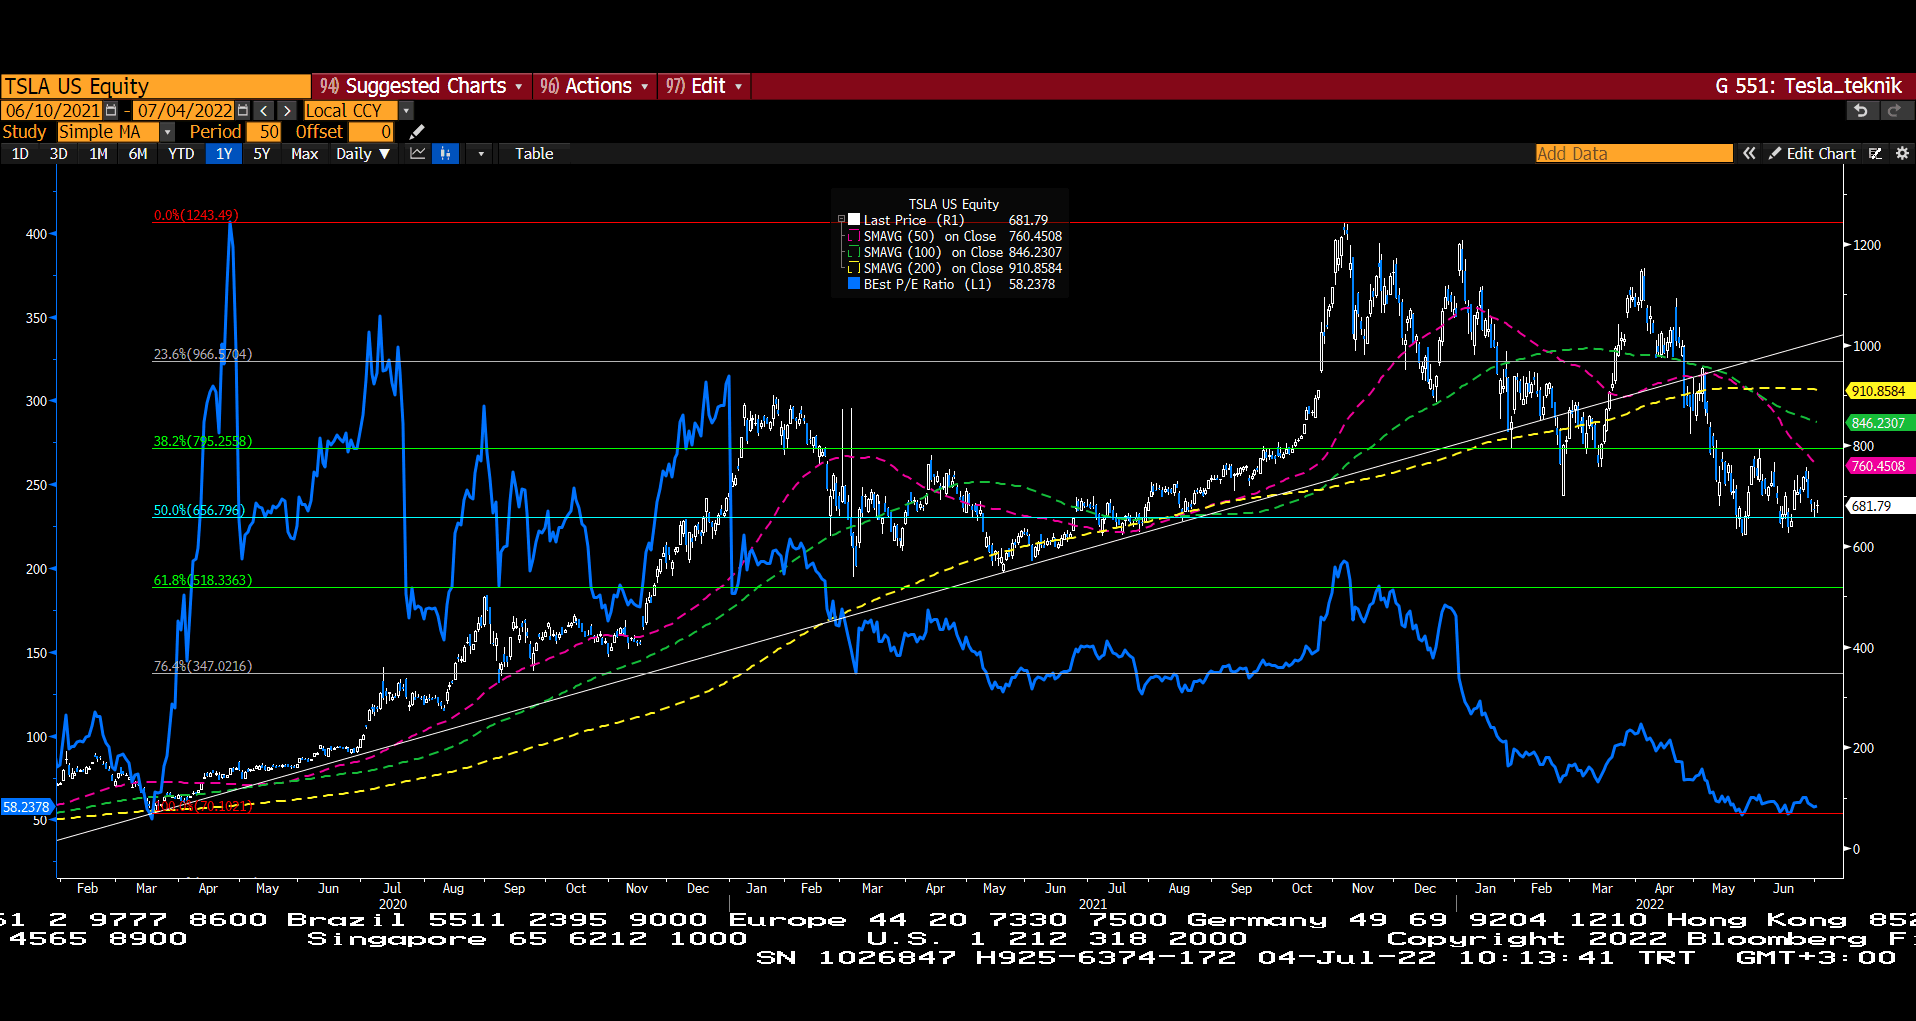Switch to line chart type
Viewport: 1916px width, 1021px height.
[418, 154]
